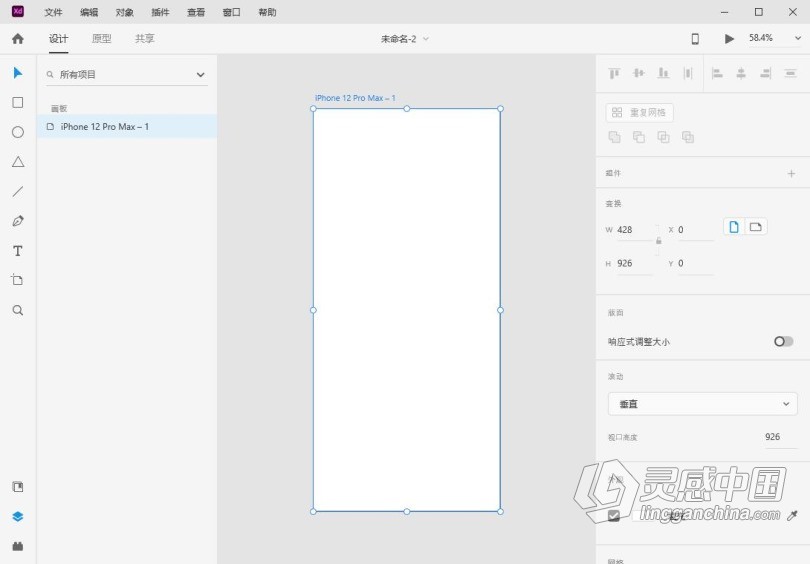The width and height of the screenshot is (810, 564).
Task: Align left edges
Action: pos(717,73)
